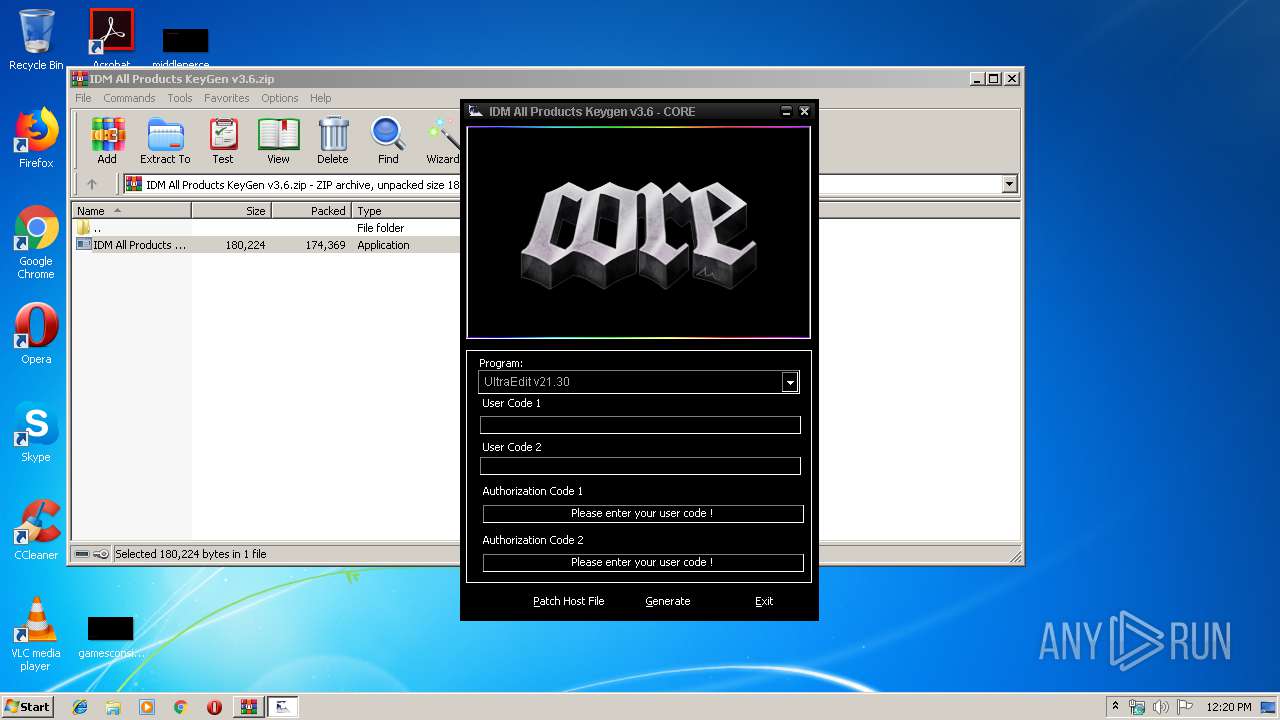Click the '174,369' packed cell
Image resolution: width=1280 pixels, height=720 pixels.
click(x=325, y=245)
